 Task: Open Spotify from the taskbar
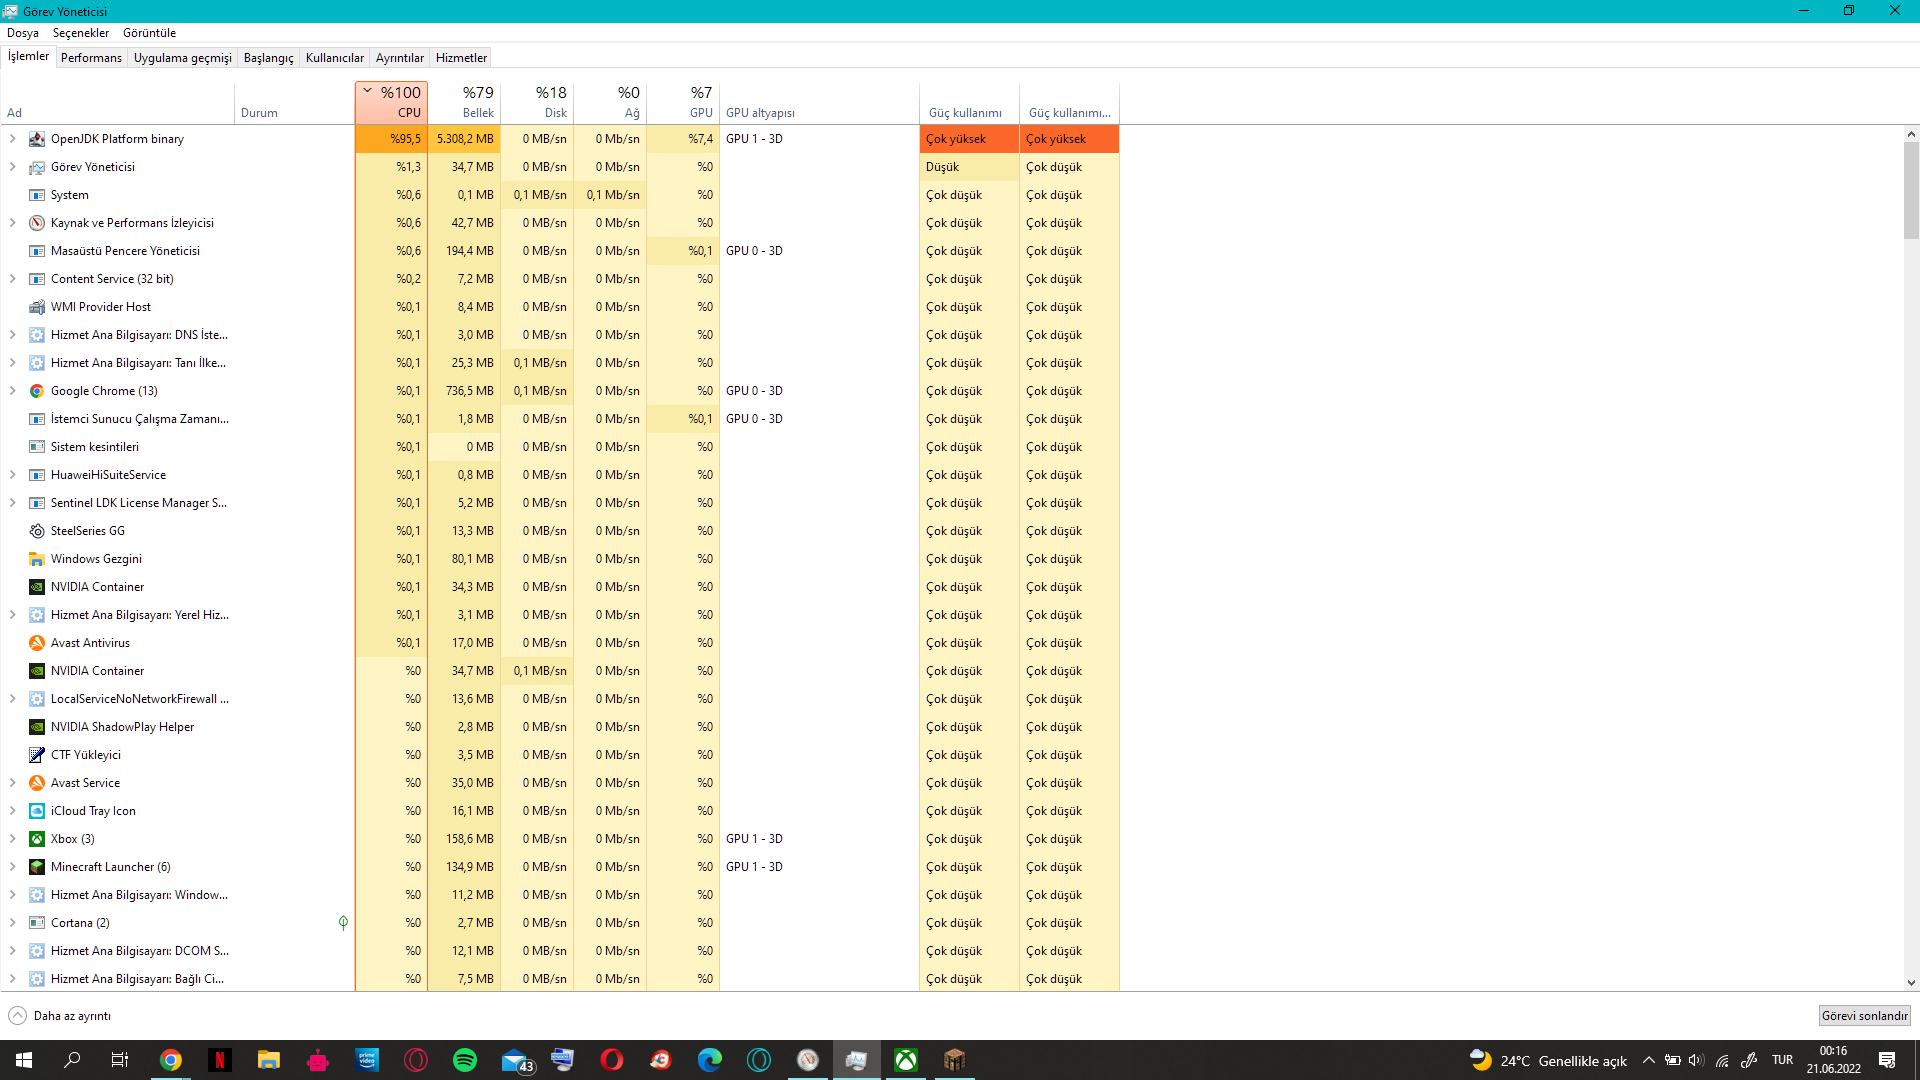pyautogui.click(x=465, y=1060)
